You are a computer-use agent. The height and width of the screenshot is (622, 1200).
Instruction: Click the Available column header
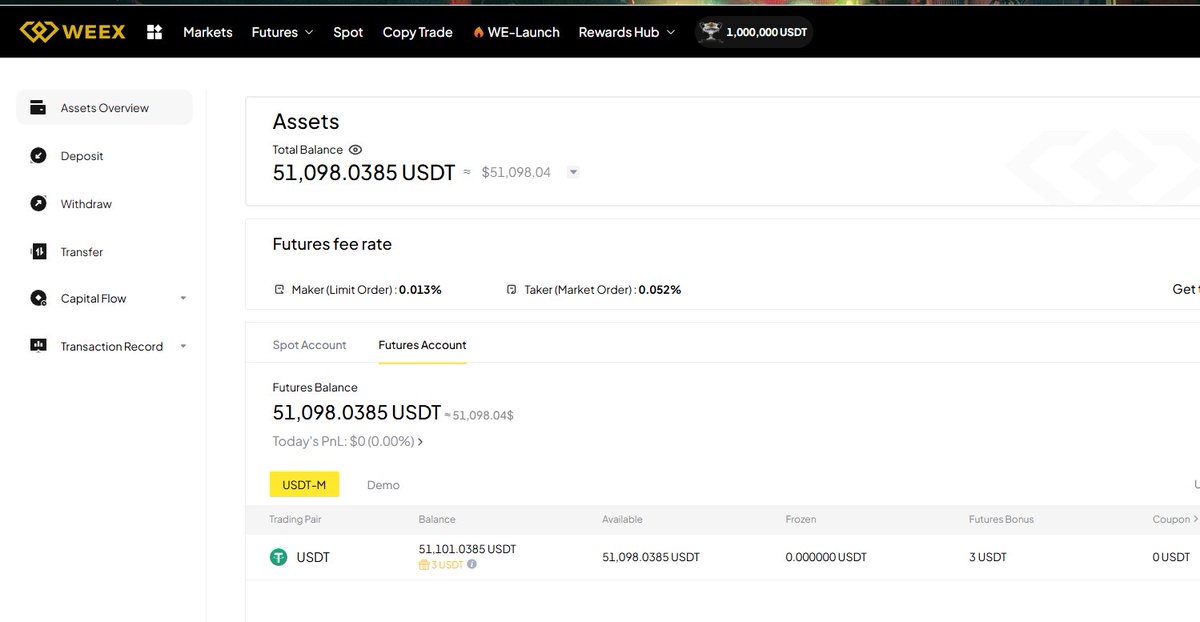point(622,520)
